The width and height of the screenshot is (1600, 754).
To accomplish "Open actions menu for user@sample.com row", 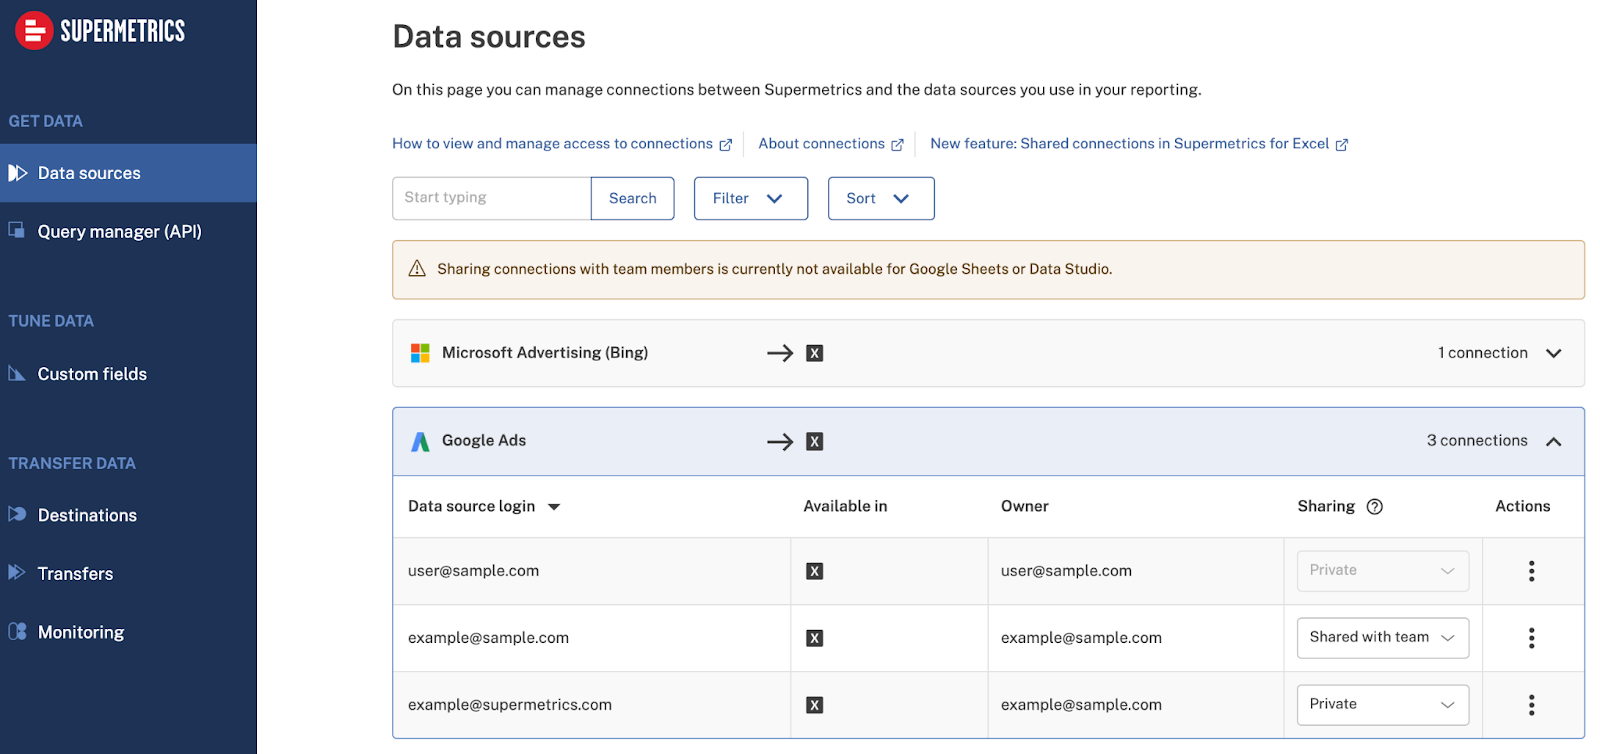I will coord(1531,571).
